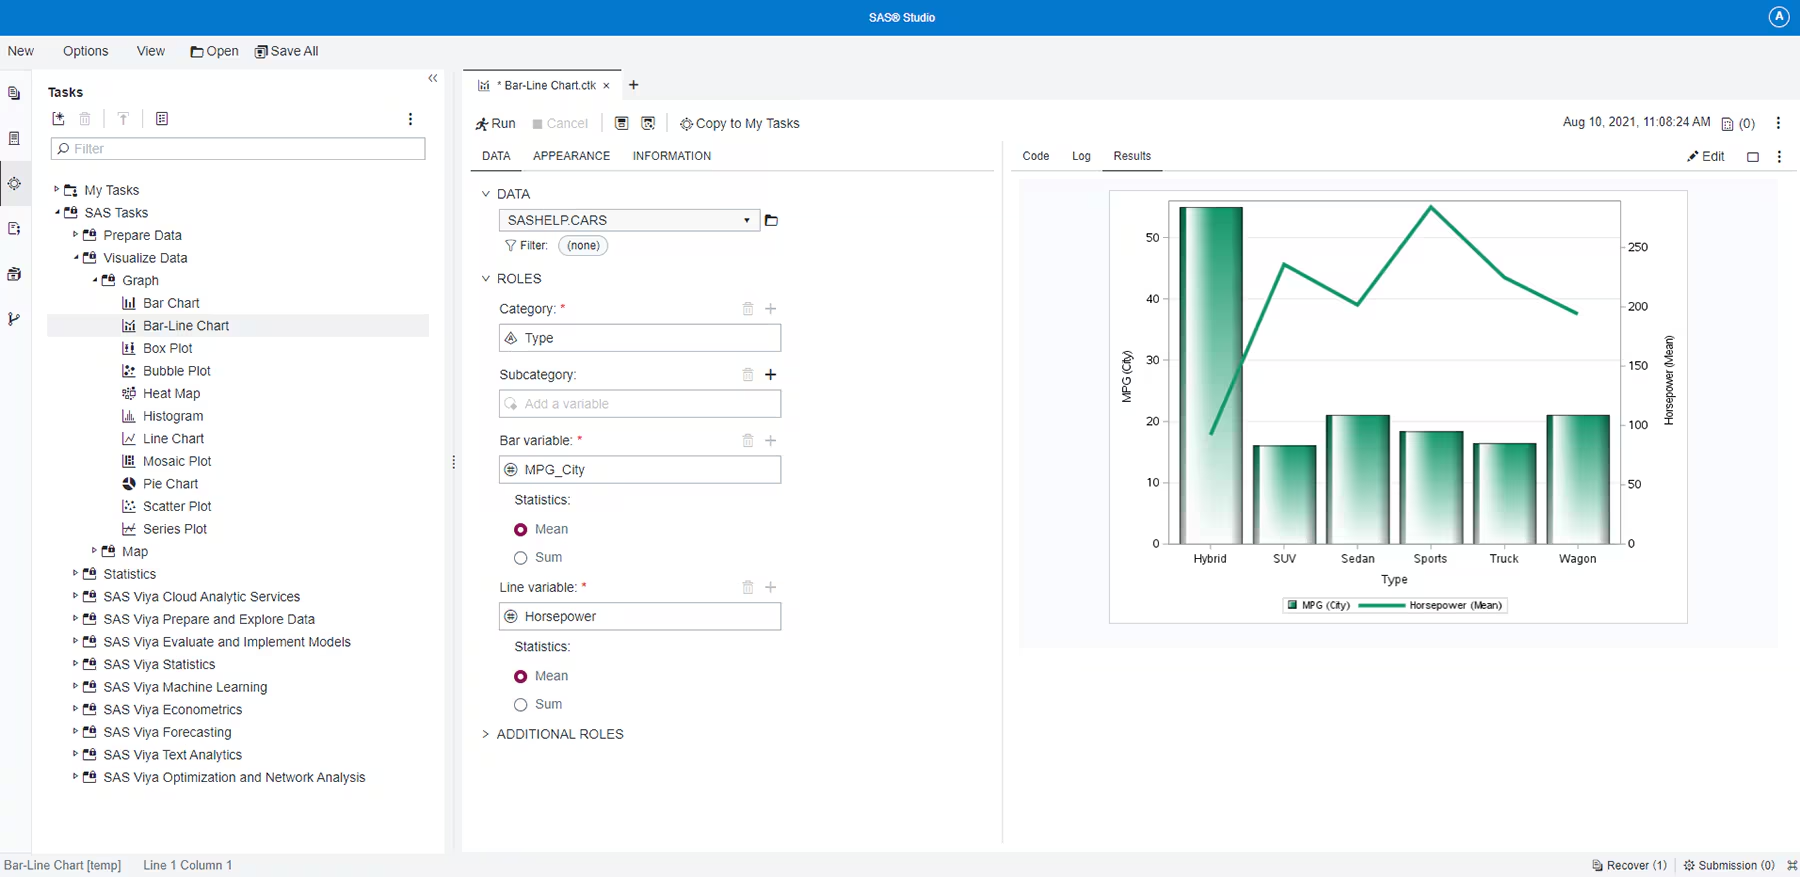The image size is (1800, 877).
Task: Select Scatter Plot in the Graph tree
Action: tap(177, 507)
